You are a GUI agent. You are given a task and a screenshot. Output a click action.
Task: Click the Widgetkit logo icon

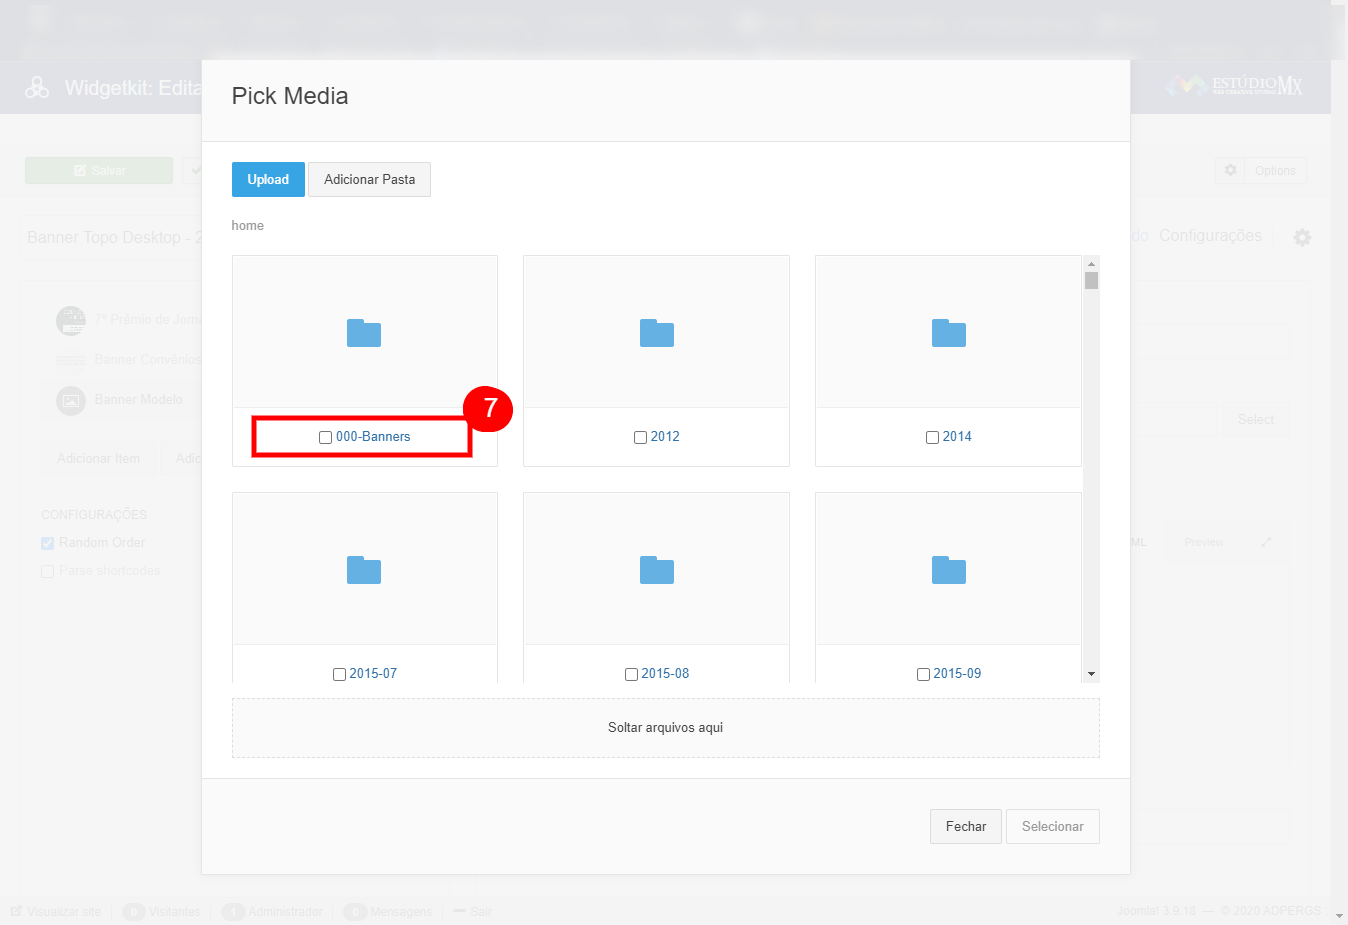(x=37, y=88)
